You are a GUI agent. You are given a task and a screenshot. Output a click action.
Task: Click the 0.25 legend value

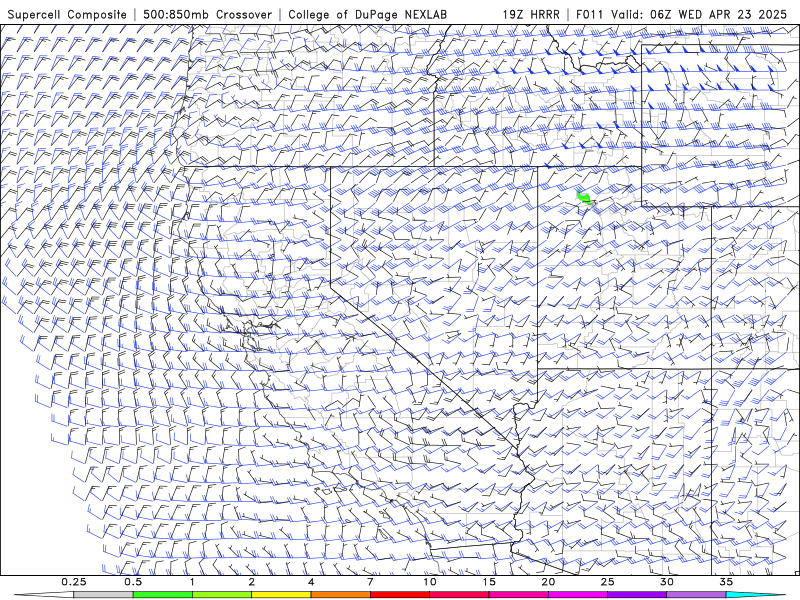74,582
